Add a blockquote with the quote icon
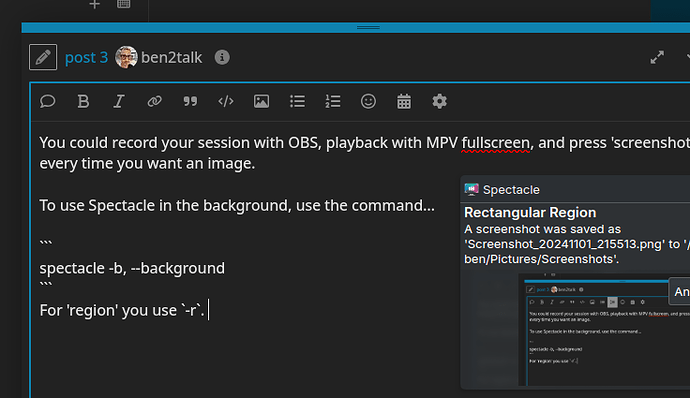The width and height of the screenshot is (690, 398). click(190, 101)
